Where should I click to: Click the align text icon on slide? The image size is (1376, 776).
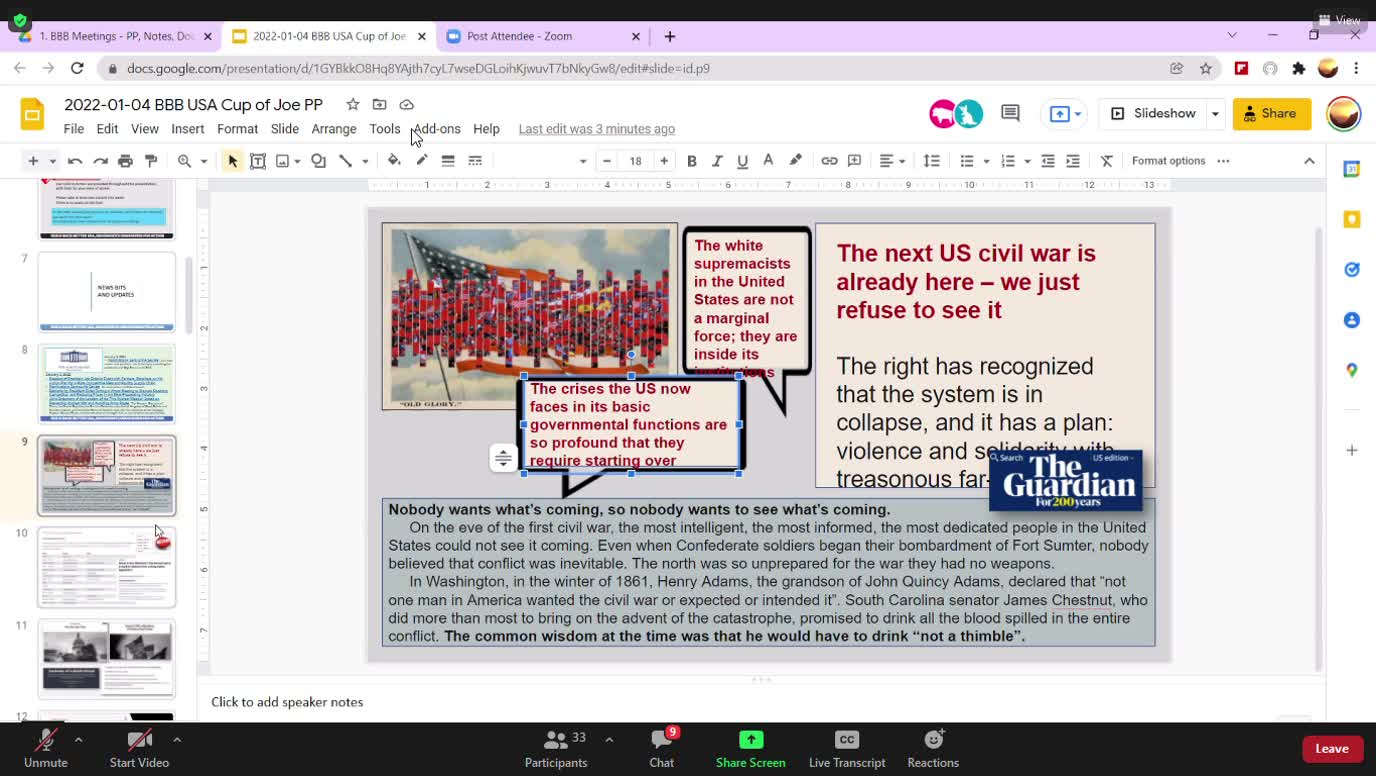[x=503, y=458]
